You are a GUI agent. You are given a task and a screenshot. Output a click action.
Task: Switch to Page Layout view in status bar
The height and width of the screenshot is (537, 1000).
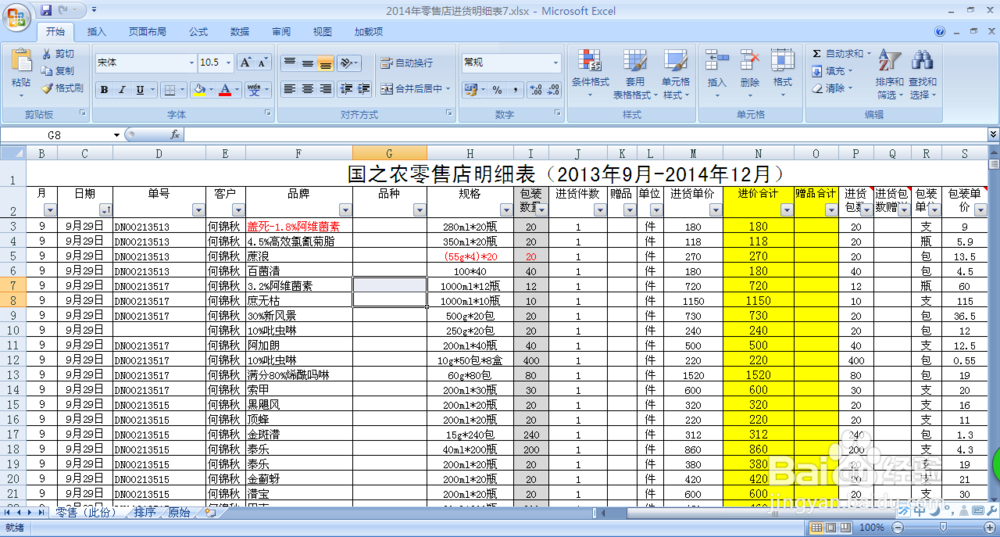831,527
